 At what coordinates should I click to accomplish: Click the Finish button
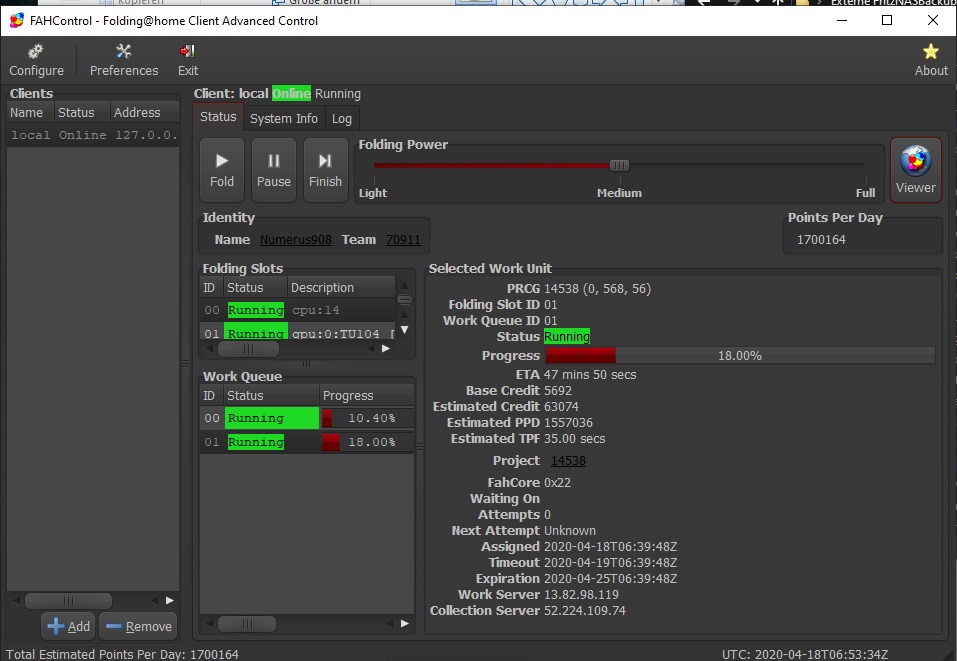click(x=325, y=170)
